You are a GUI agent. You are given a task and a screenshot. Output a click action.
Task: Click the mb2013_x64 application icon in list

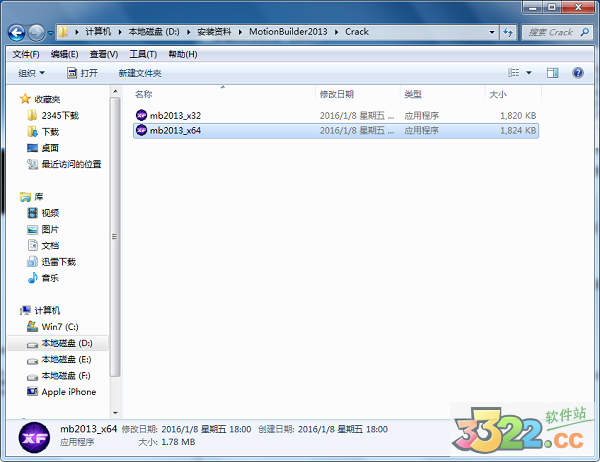coord(141,130)
